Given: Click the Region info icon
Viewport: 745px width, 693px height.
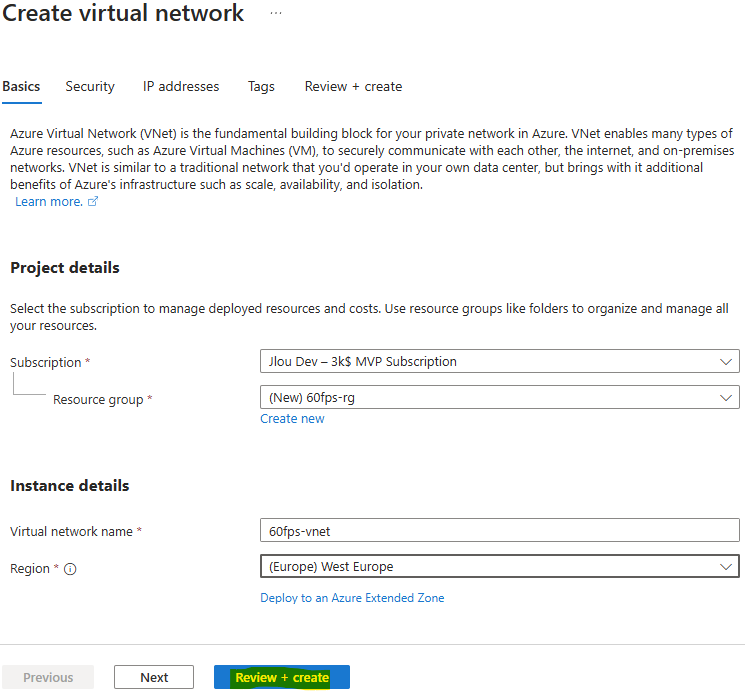Looking at the screenshot, I should pyautogui.click(x=70, y=569).
